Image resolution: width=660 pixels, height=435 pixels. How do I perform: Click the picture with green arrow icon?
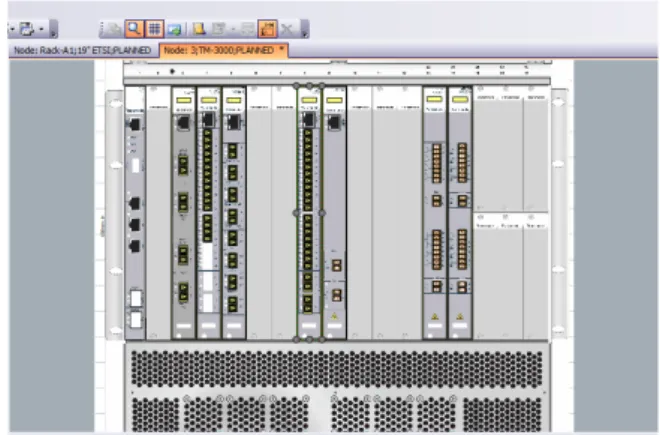click(x=174, y=29)
